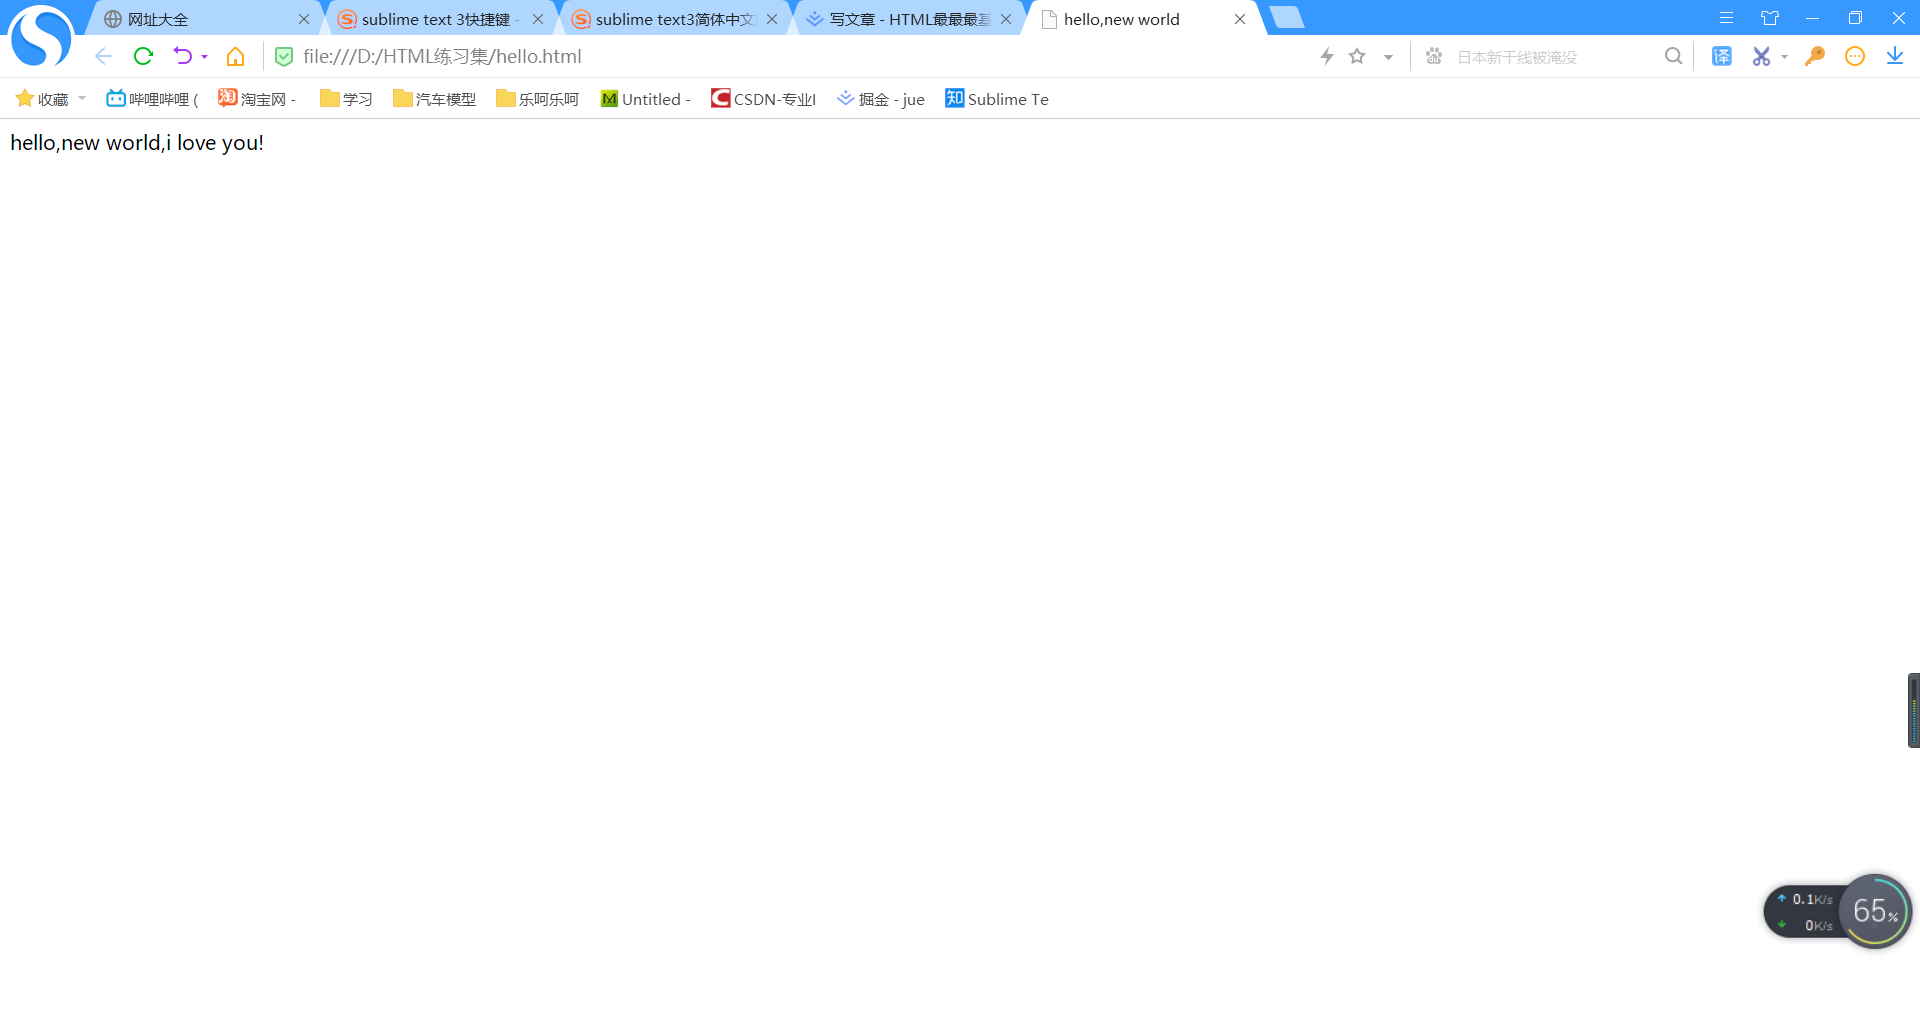Image resolution: width=1920 pixels, height=1030 pixels.
Task: Click the magnifier search icon
Action: pyautogui.click(x=1673, y=56)
